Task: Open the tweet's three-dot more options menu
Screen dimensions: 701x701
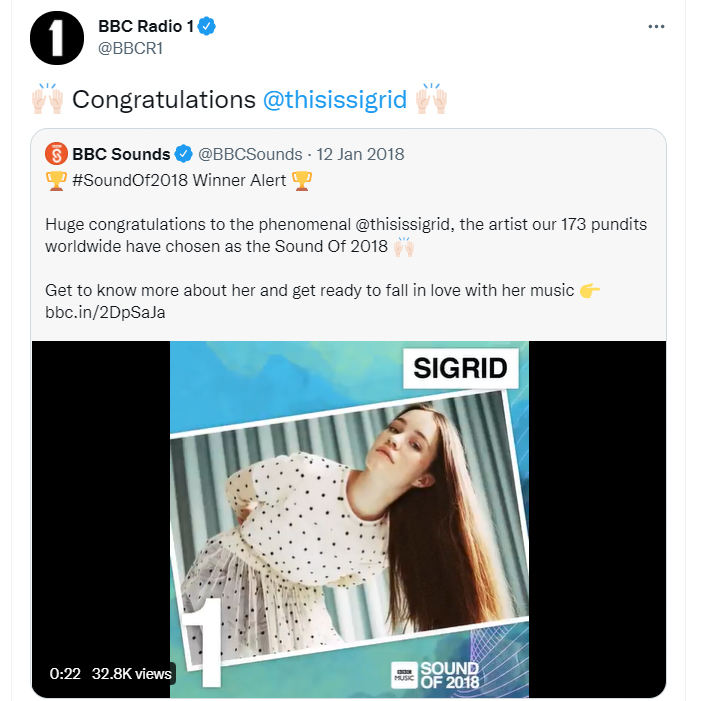Action: 656,27
